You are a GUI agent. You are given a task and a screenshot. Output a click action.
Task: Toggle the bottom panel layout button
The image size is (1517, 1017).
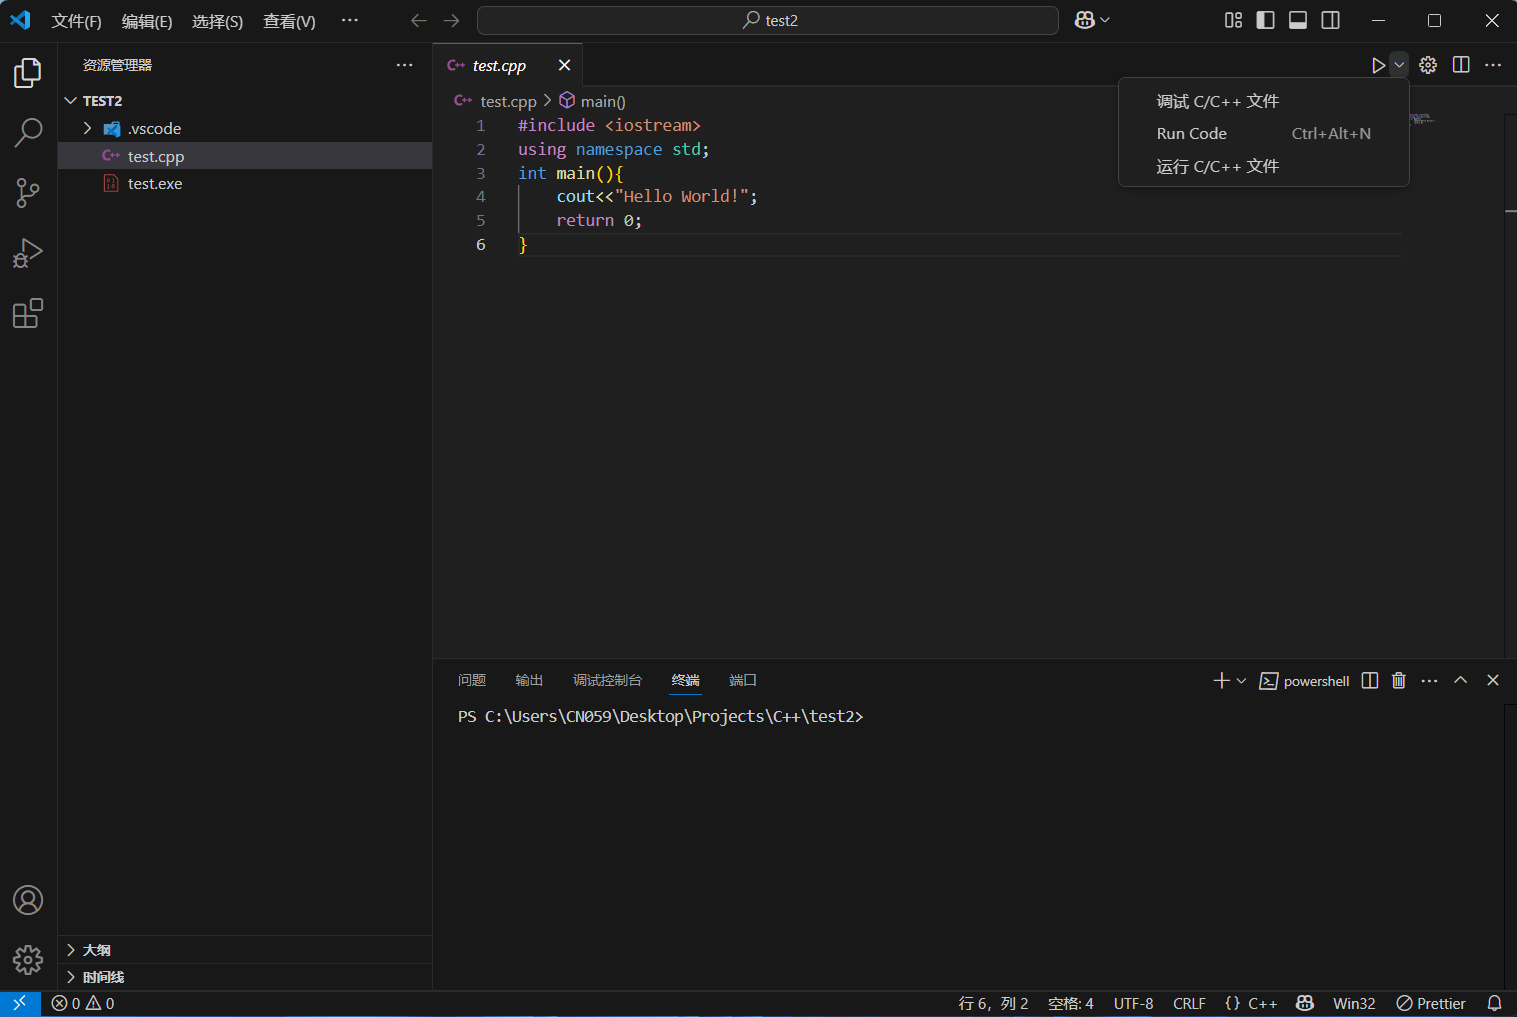(x=1298, y=20)
